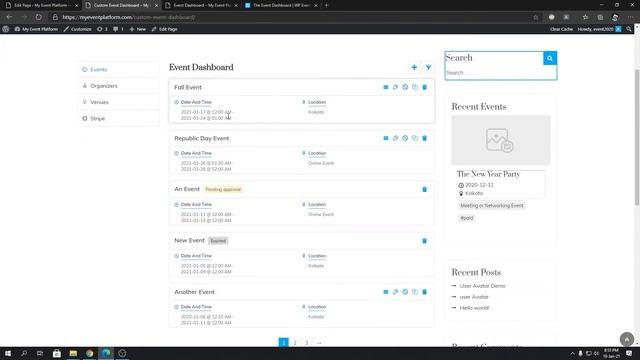Go back in the browser
The width and height of the screenshot is (640, 360).
9,17
